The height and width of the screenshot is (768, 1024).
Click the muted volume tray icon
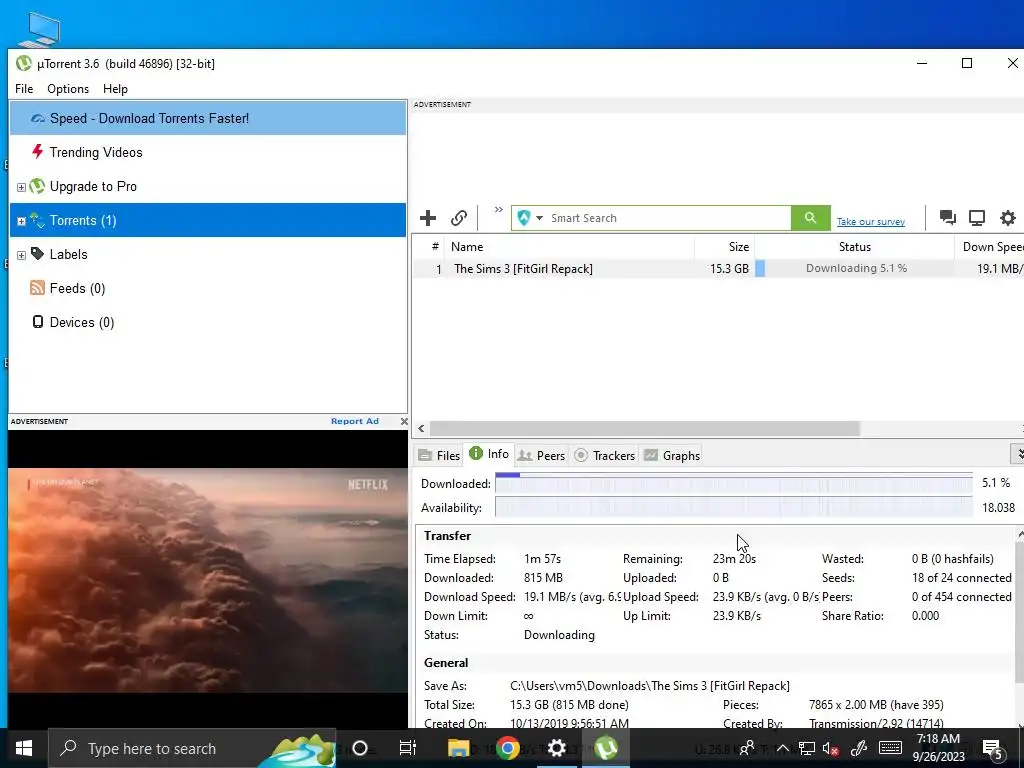[x=831, y=748]
